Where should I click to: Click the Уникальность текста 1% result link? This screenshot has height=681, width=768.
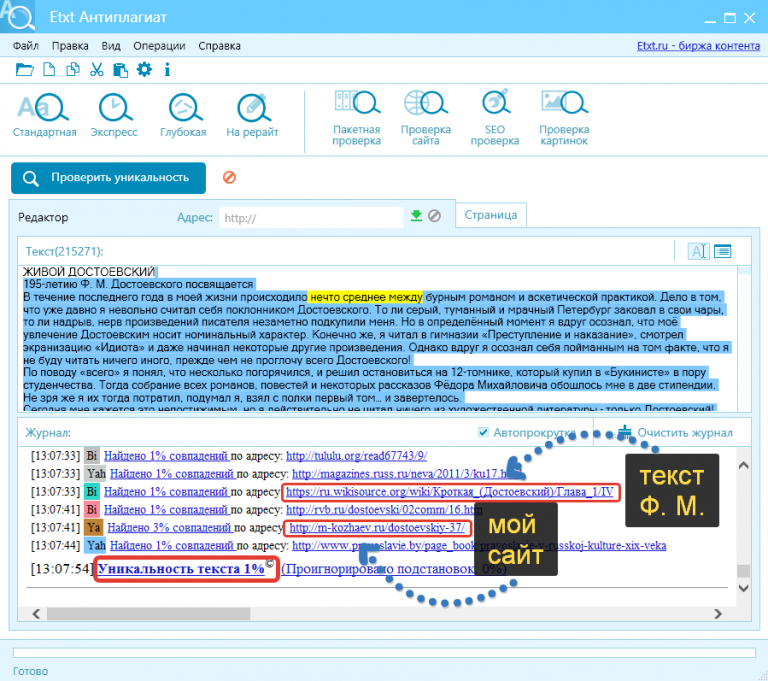click(182, 569)
